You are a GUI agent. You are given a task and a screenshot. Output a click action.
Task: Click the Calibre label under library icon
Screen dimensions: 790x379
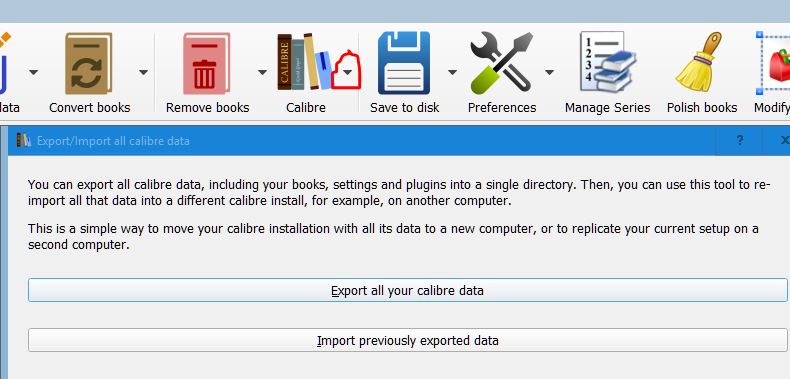[x=306, y=108]
